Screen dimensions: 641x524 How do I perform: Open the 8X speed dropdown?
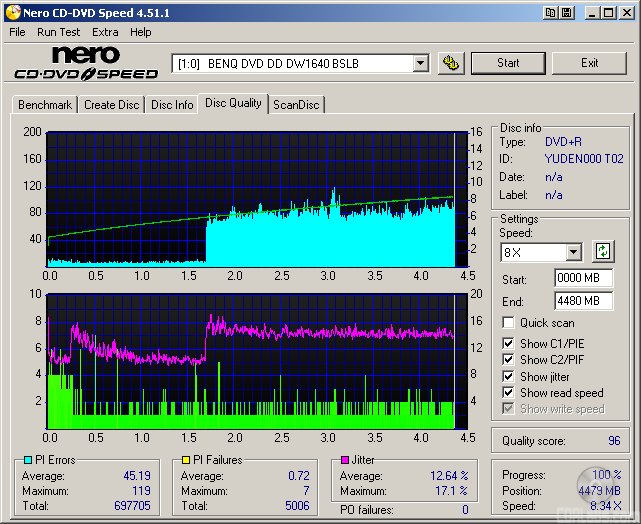[x=573, y=252]
